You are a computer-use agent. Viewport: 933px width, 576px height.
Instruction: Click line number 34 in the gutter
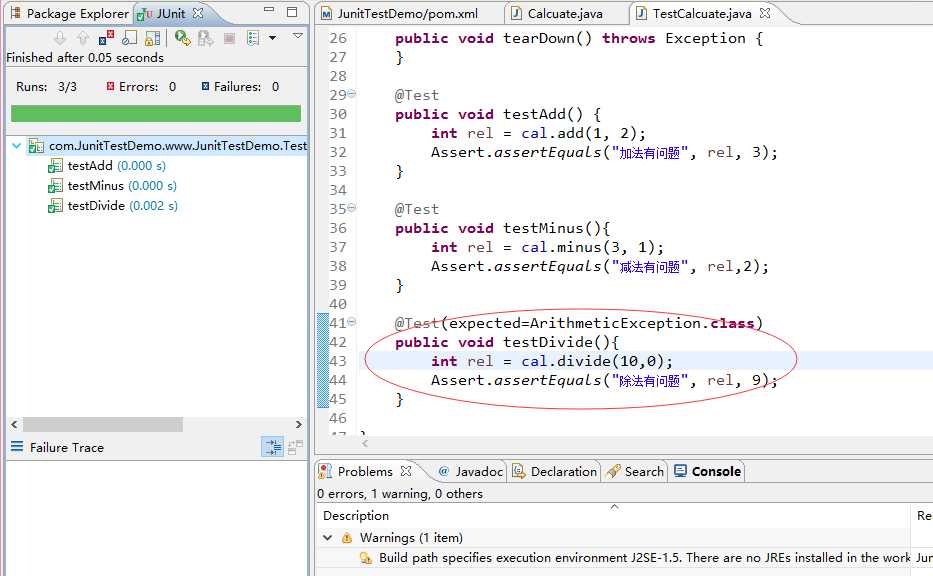338,190
